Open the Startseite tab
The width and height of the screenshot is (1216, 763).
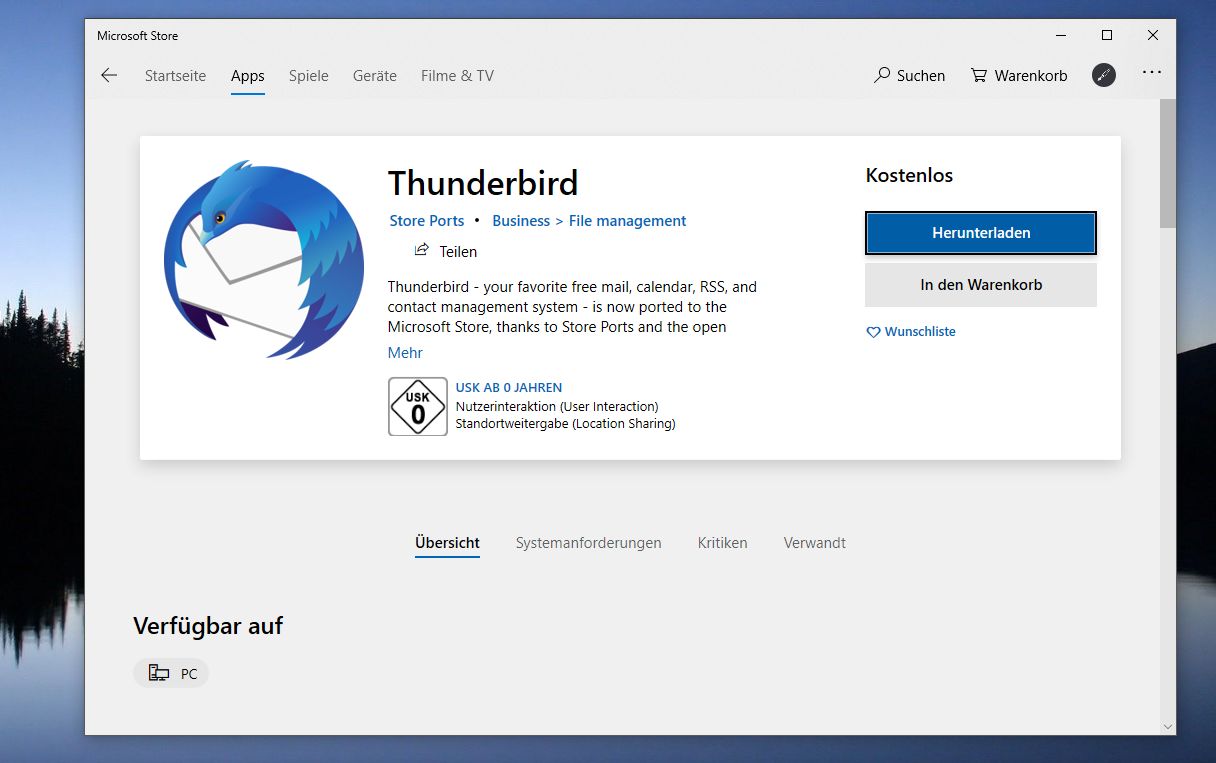pyautogui.click(x=175, y=76)
